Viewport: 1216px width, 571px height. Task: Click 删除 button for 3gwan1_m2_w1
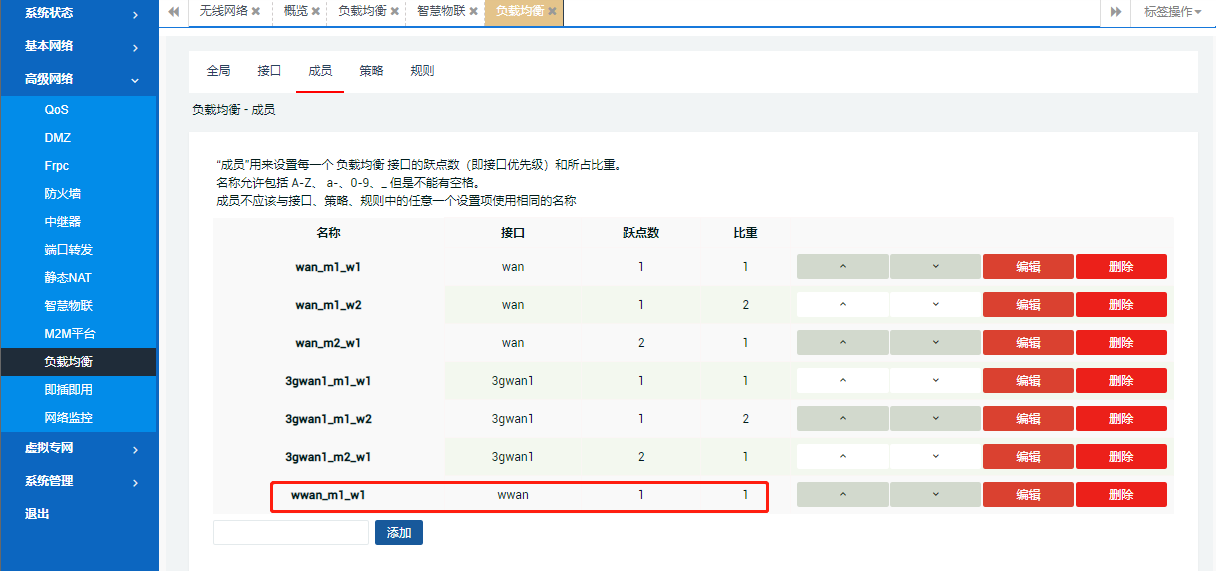tap(1121, 457)
